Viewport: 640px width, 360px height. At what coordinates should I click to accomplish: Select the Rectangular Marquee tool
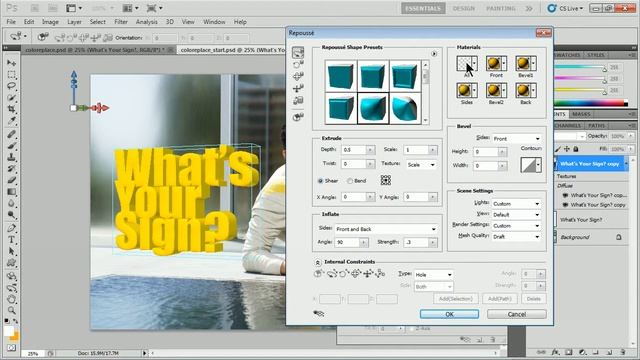(x=11, y=75)
